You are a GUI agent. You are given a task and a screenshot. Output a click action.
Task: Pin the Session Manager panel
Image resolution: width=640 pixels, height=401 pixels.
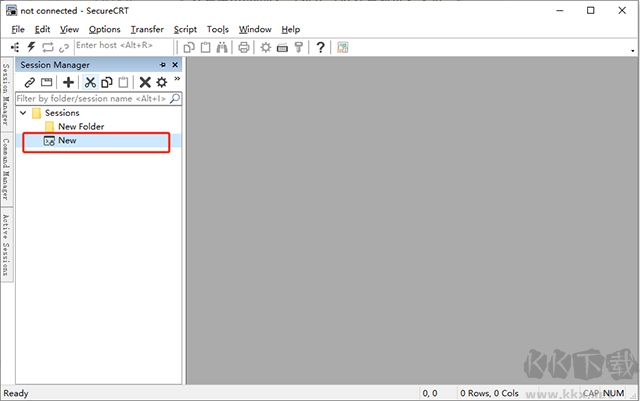coord(163,65)
